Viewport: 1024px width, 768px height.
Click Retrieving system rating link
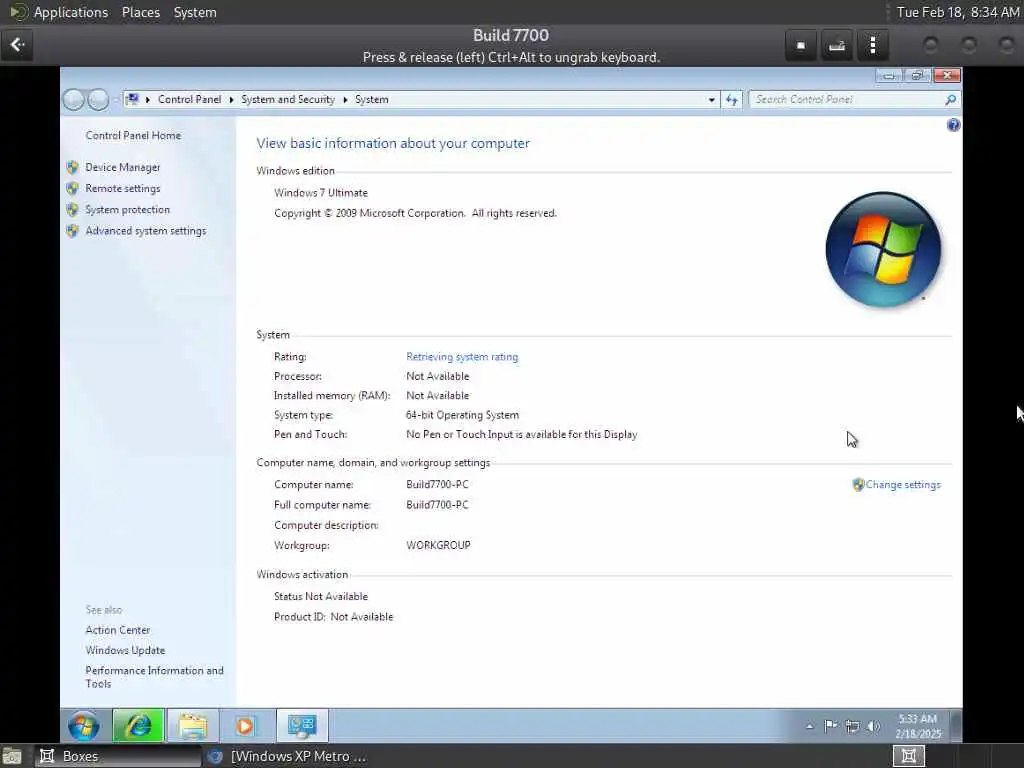462,357
